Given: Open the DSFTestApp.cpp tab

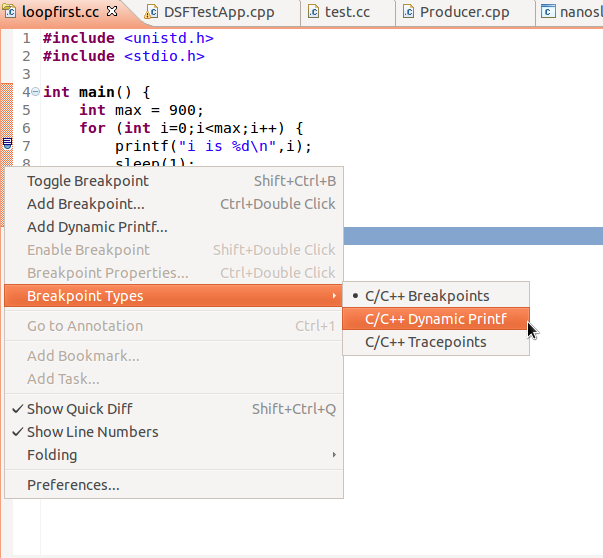Looking at the screenshot, I should coord(219,13).
